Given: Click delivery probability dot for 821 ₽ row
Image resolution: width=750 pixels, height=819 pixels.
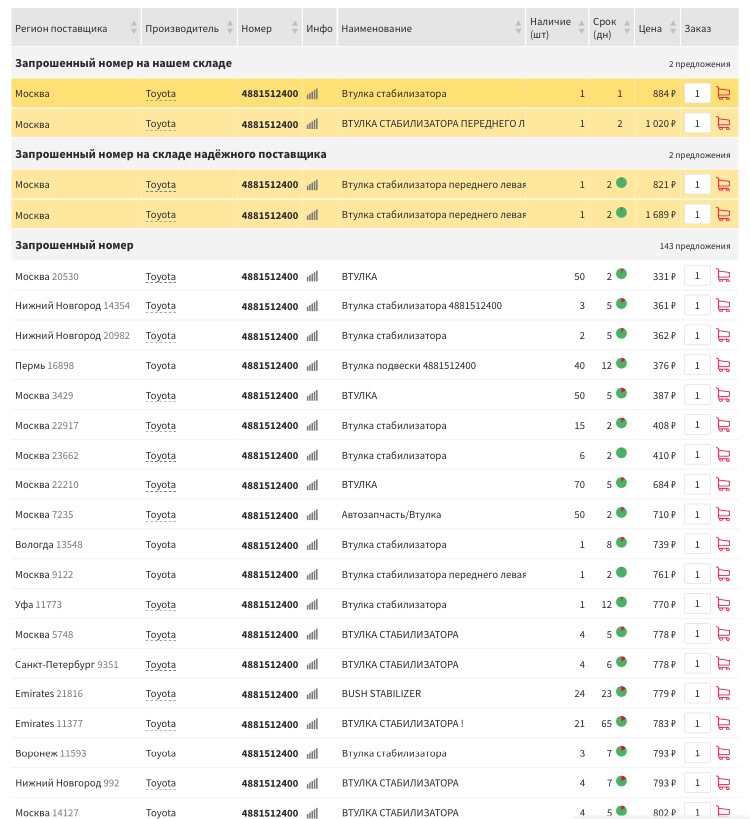Looking at the screenshot, I should pos(621,183).
